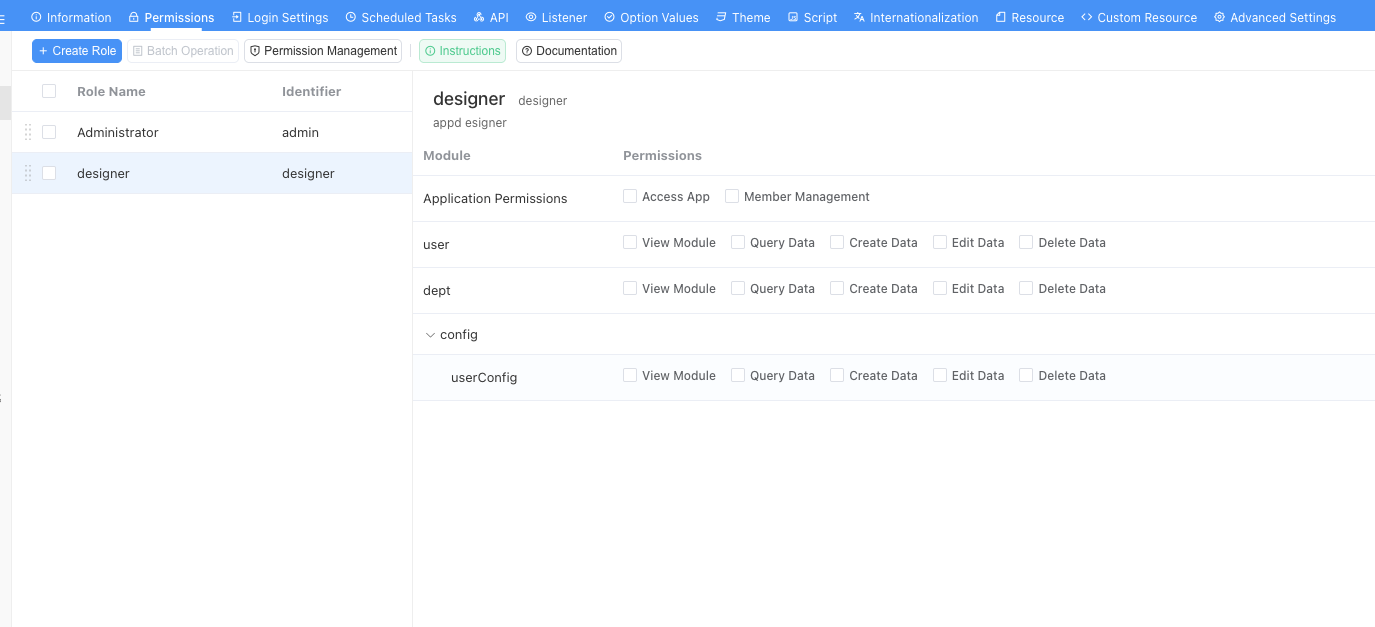Click the green Instructions button
Image resolution: width=1375 pixels, height=627 pixels.
[x=462, y=51]
